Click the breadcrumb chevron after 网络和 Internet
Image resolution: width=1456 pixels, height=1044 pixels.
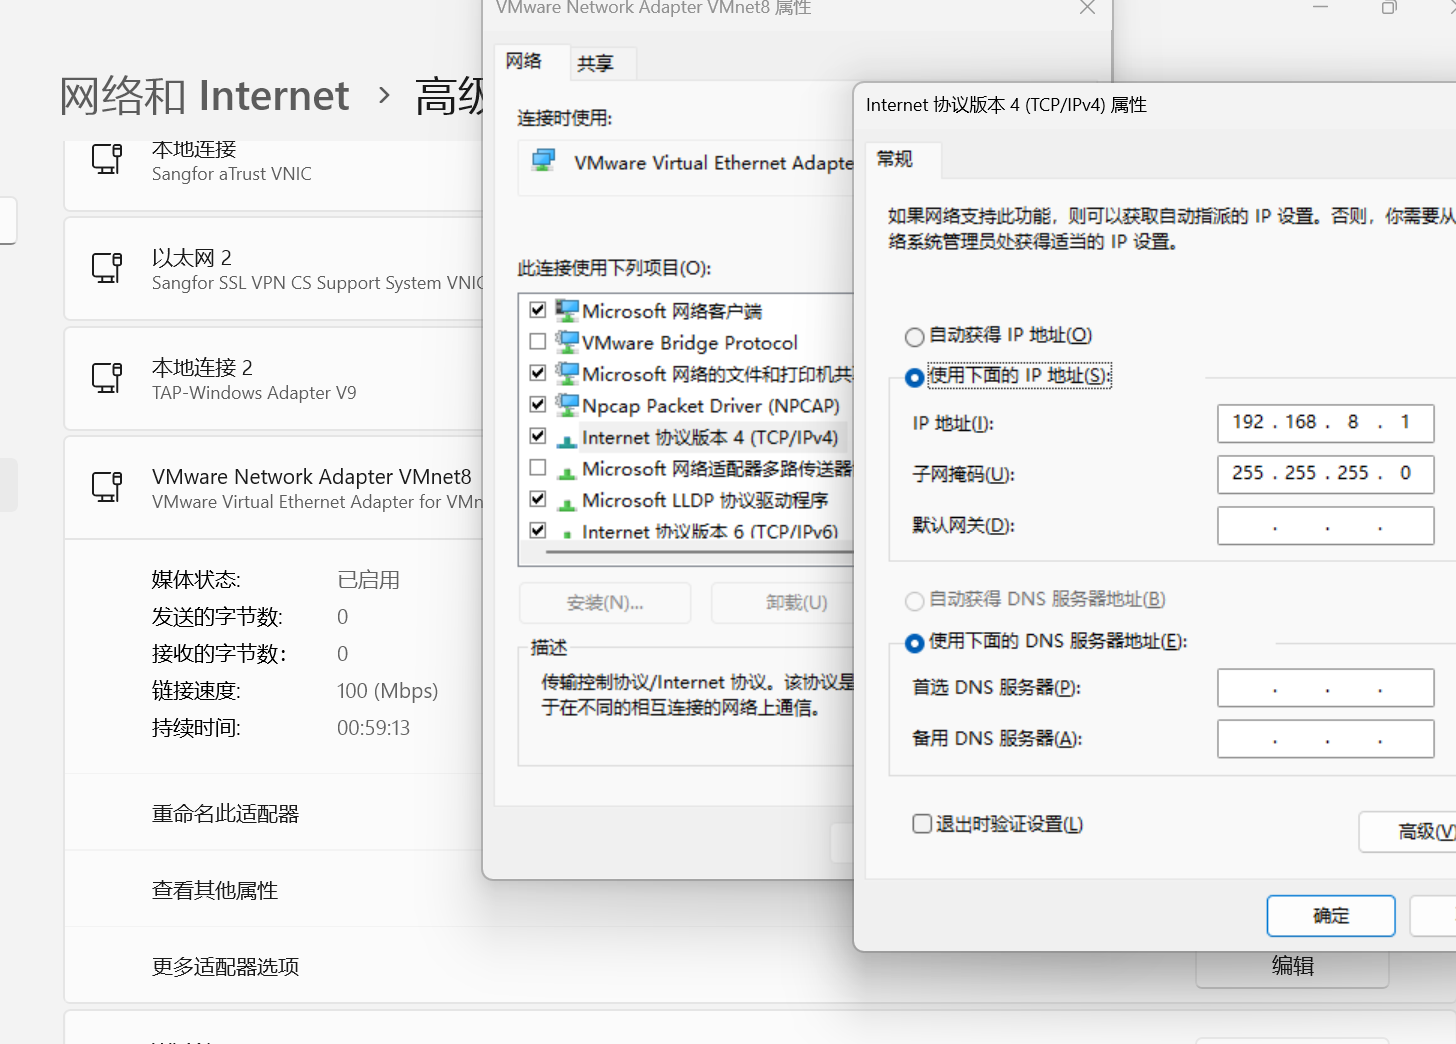tap(384, 96)
